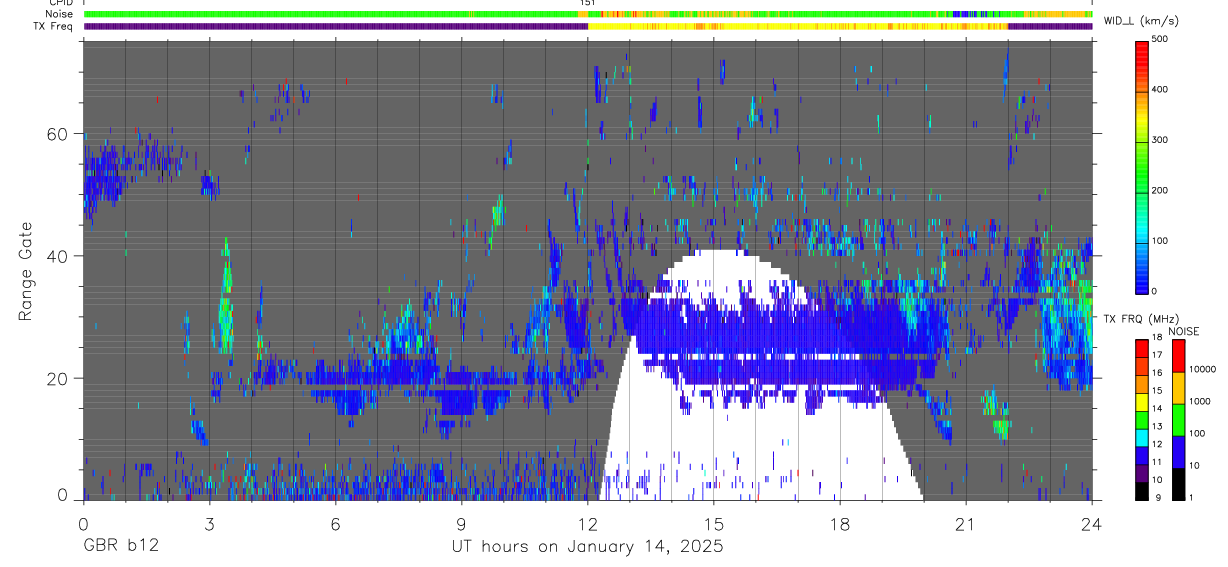Click the 12 hour tick on the time axis

click(x=587, y=523)
